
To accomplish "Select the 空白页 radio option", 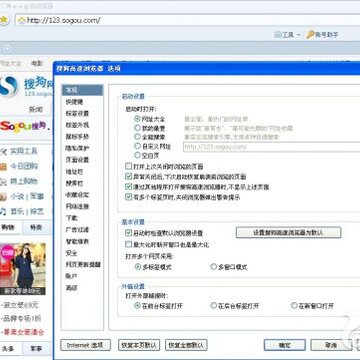I will (x=137, y=155).
